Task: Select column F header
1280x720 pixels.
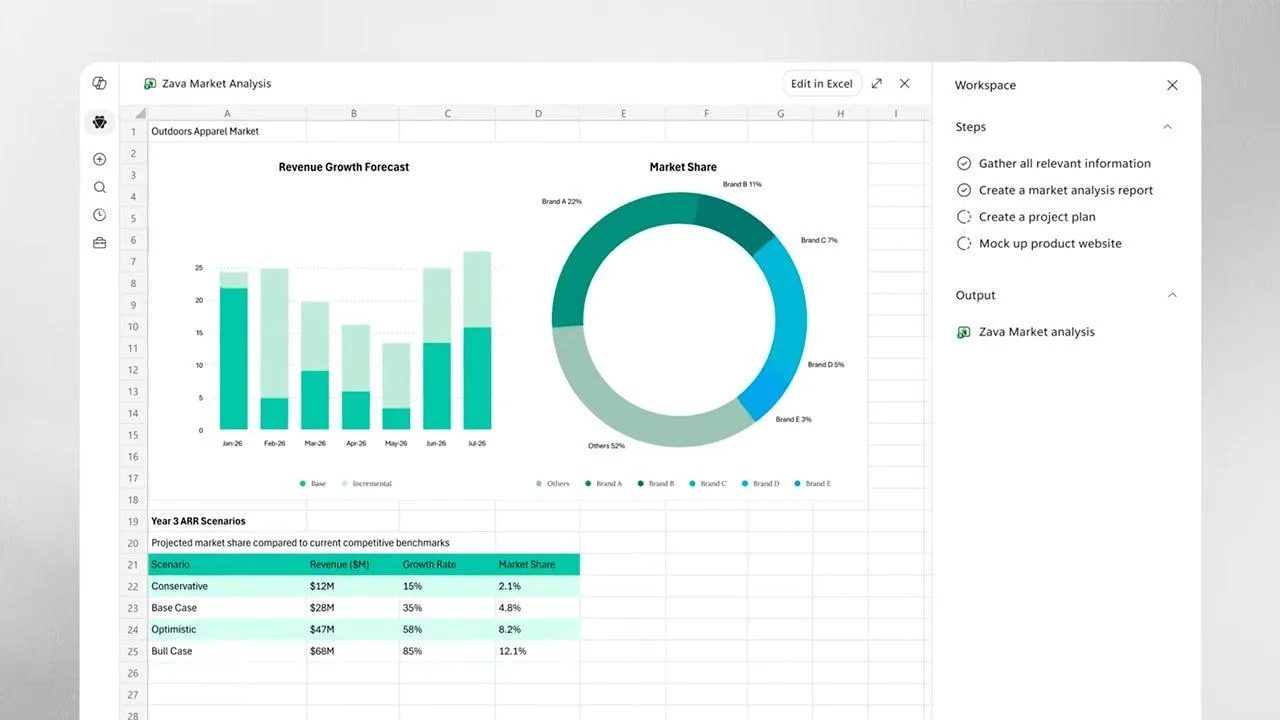Action: coord(706,113)
